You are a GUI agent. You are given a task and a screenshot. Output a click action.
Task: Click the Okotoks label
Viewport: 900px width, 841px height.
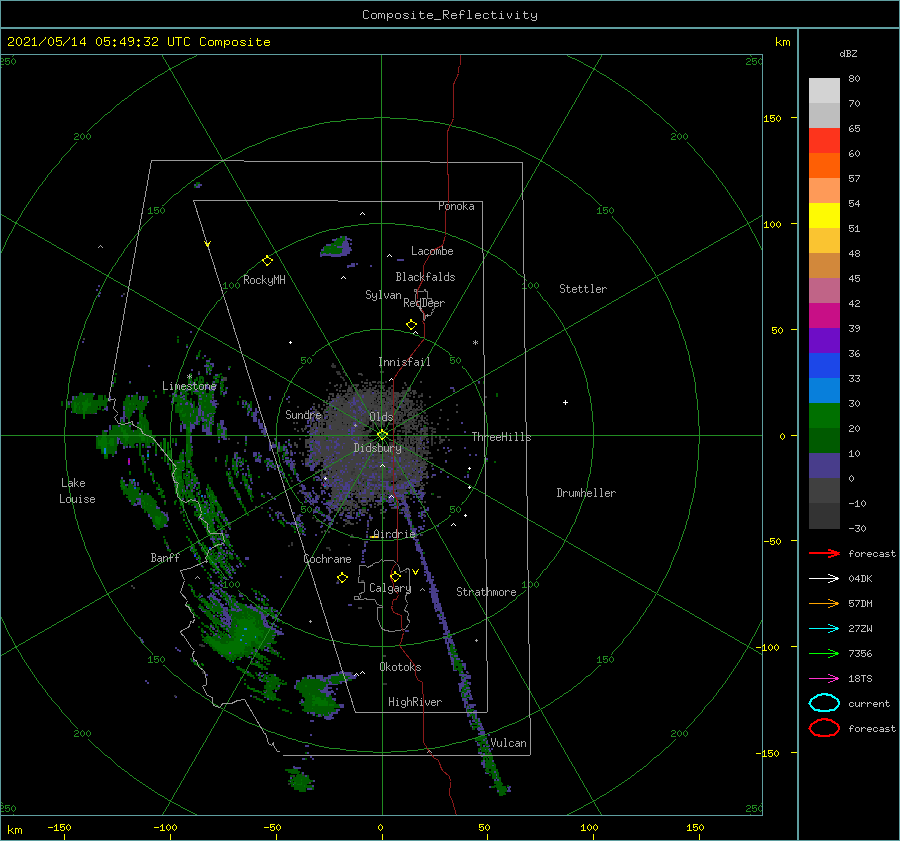click(400, 667)
